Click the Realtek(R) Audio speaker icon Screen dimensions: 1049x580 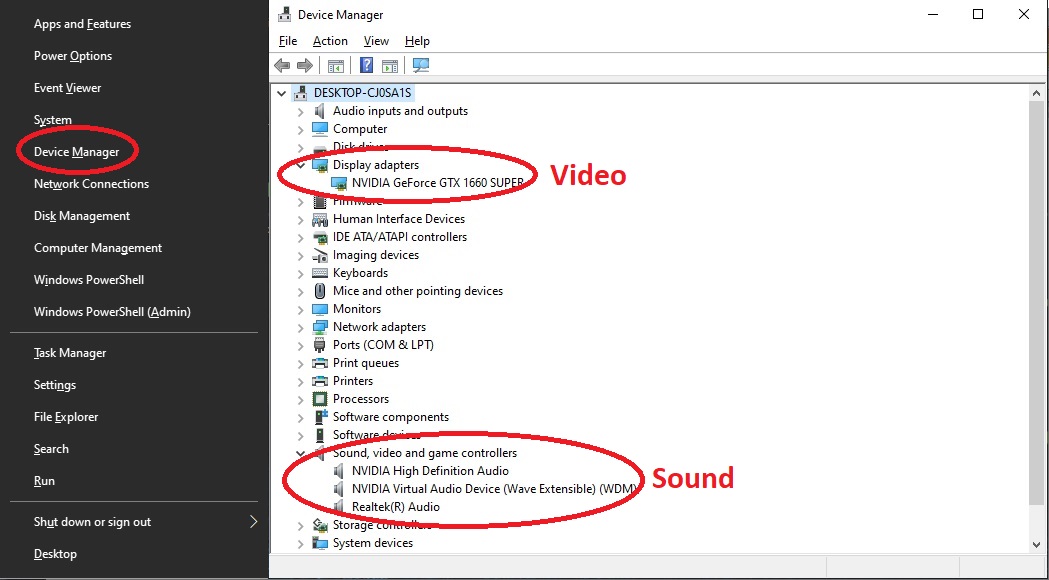pyautogui.click(x=339, y=507)
